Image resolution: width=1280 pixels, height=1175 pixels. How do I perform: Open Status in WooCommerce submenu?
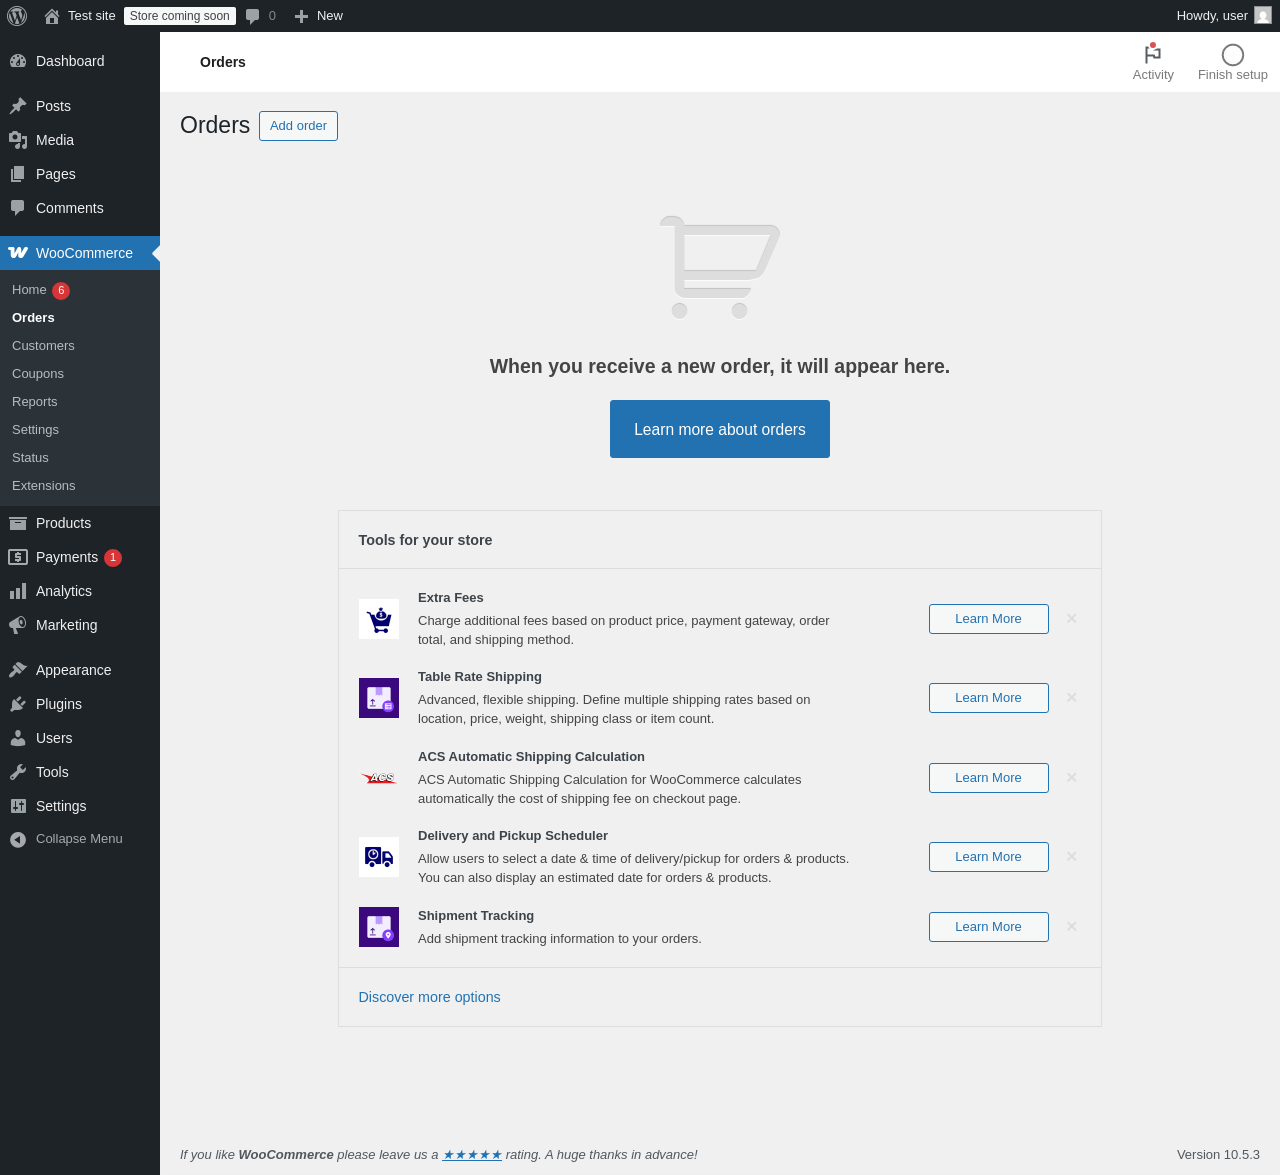[30, 458]
